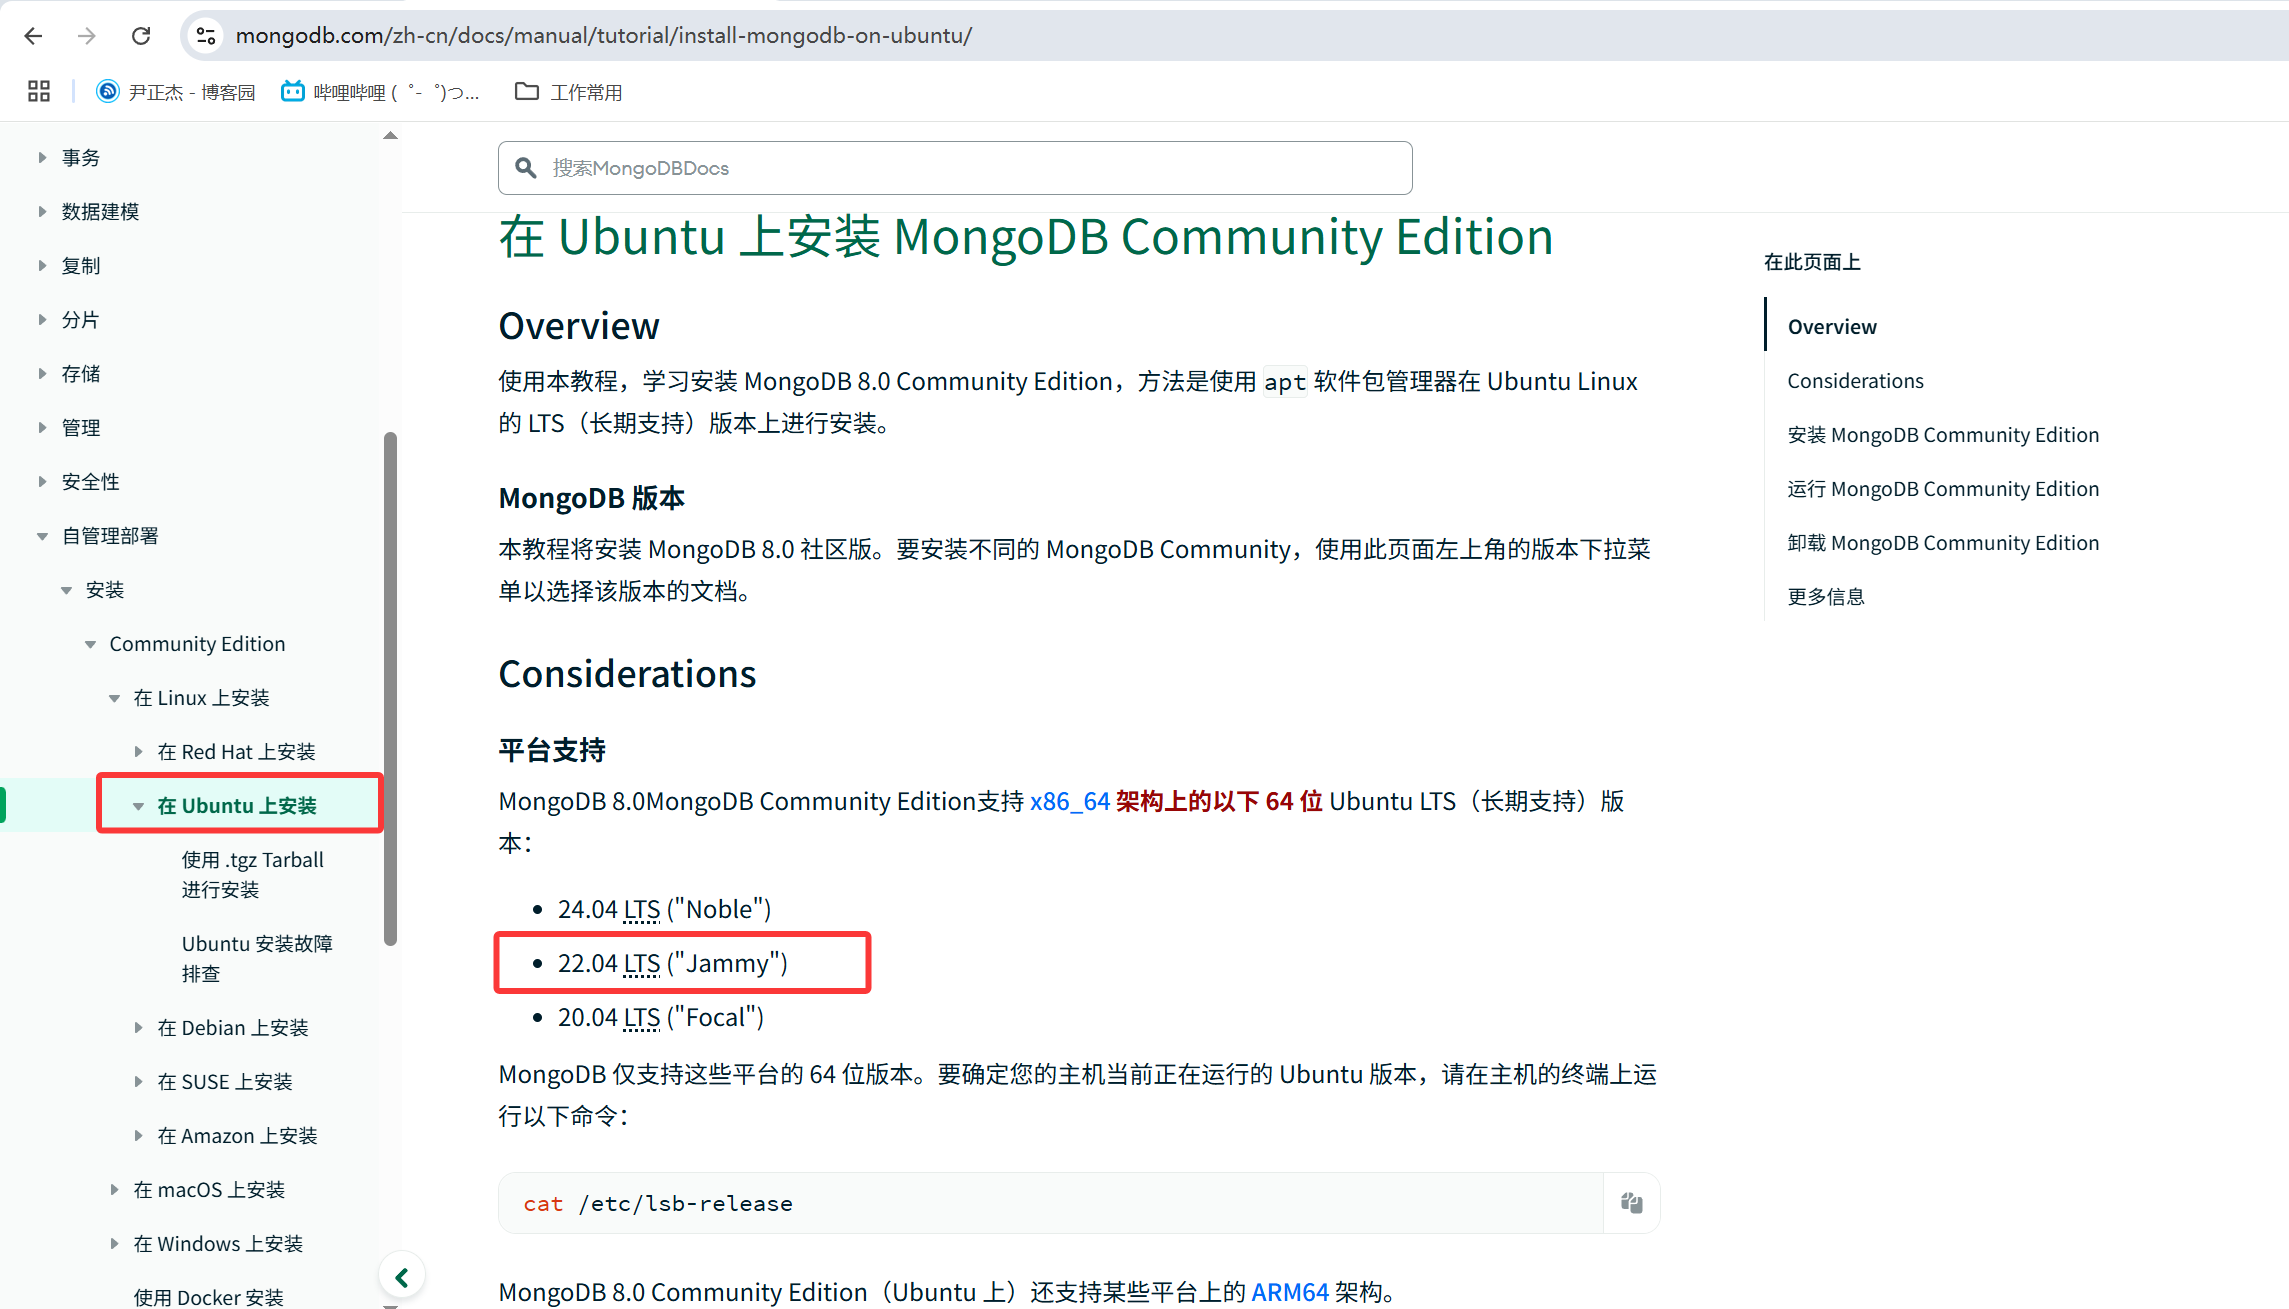
Task: Click the browser forward arrow
Action: (x=87, y=36)
